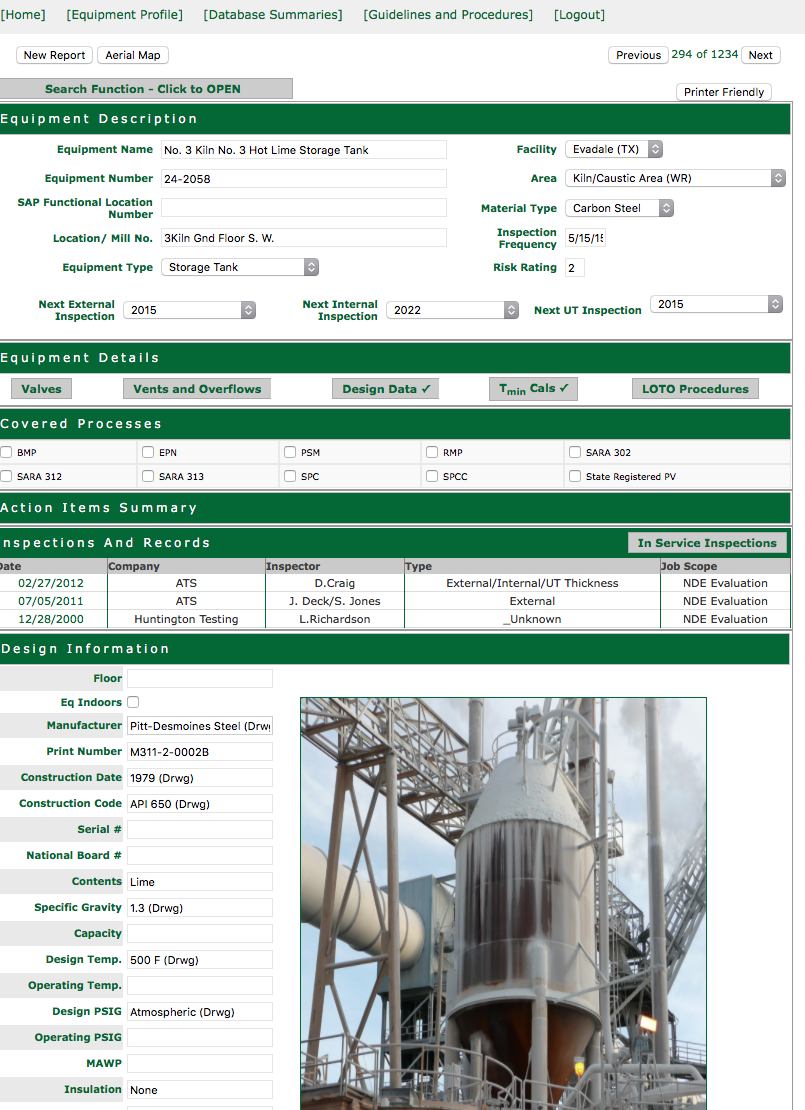The width and height of the screenshot is (805, 1110).
Task: Change the Next Internal Inspection year
Action: pos(452,310)
